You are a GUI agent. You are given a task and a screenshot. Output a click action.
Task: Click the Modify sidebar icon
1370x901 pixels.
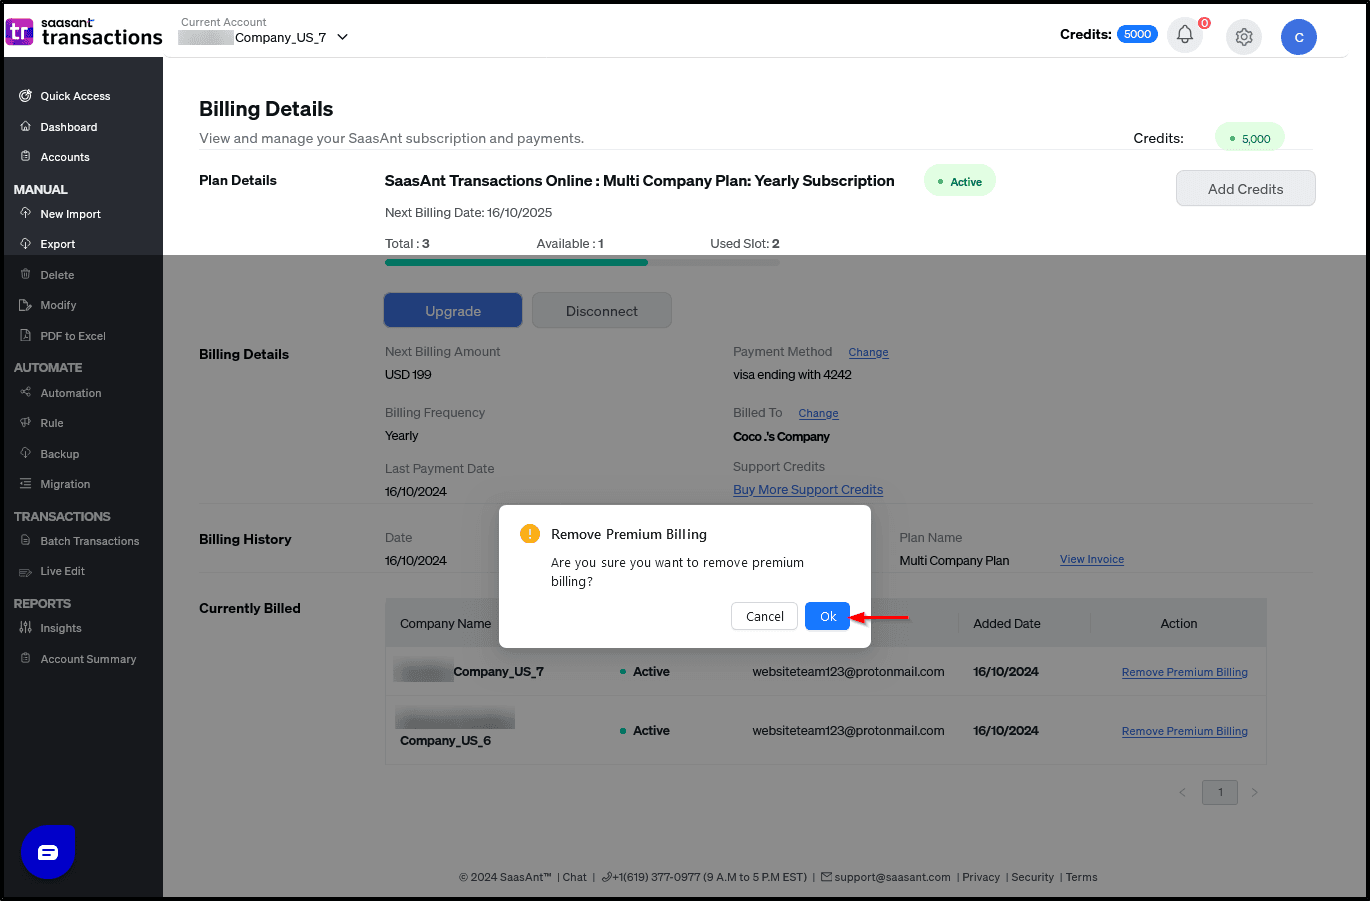click(x=25, y=305)
